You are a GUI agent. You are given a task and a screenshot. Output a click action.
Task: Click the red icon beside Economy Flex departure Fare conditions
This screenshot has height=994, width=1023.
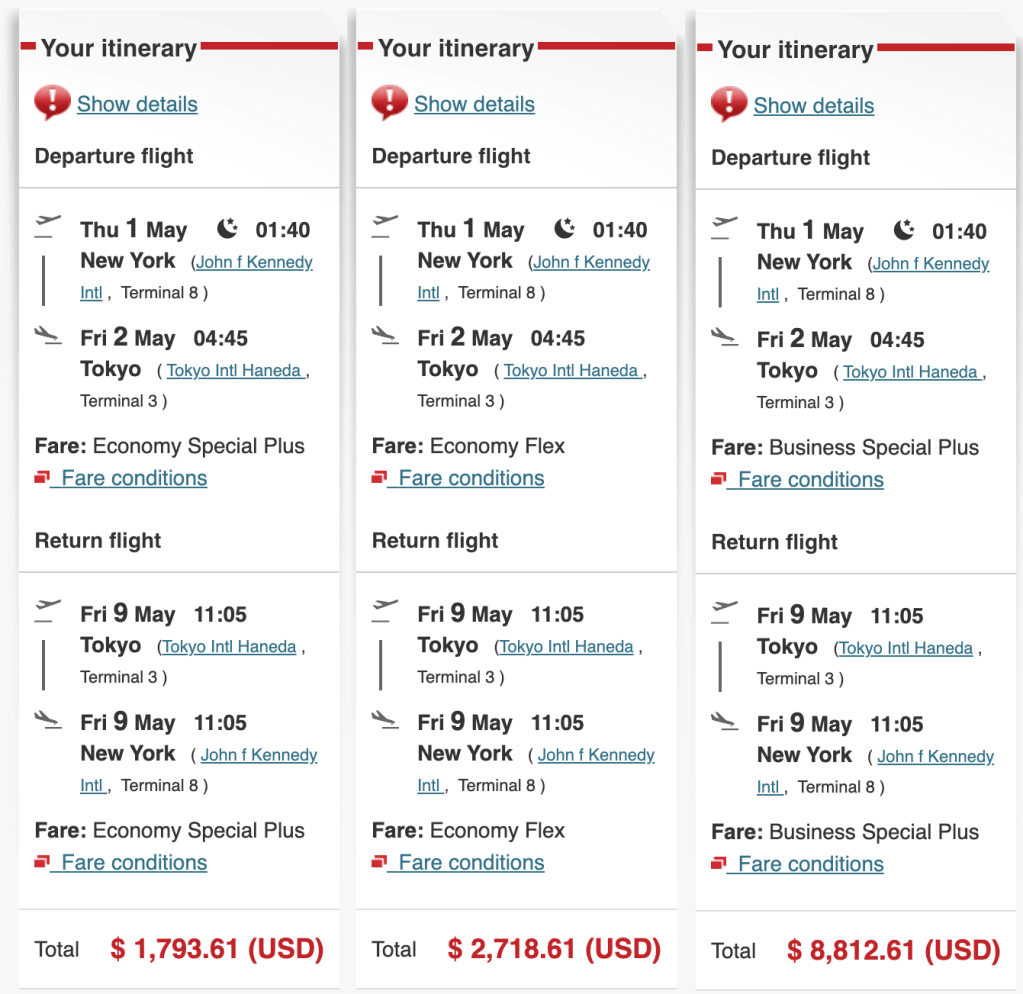point(378,478)
